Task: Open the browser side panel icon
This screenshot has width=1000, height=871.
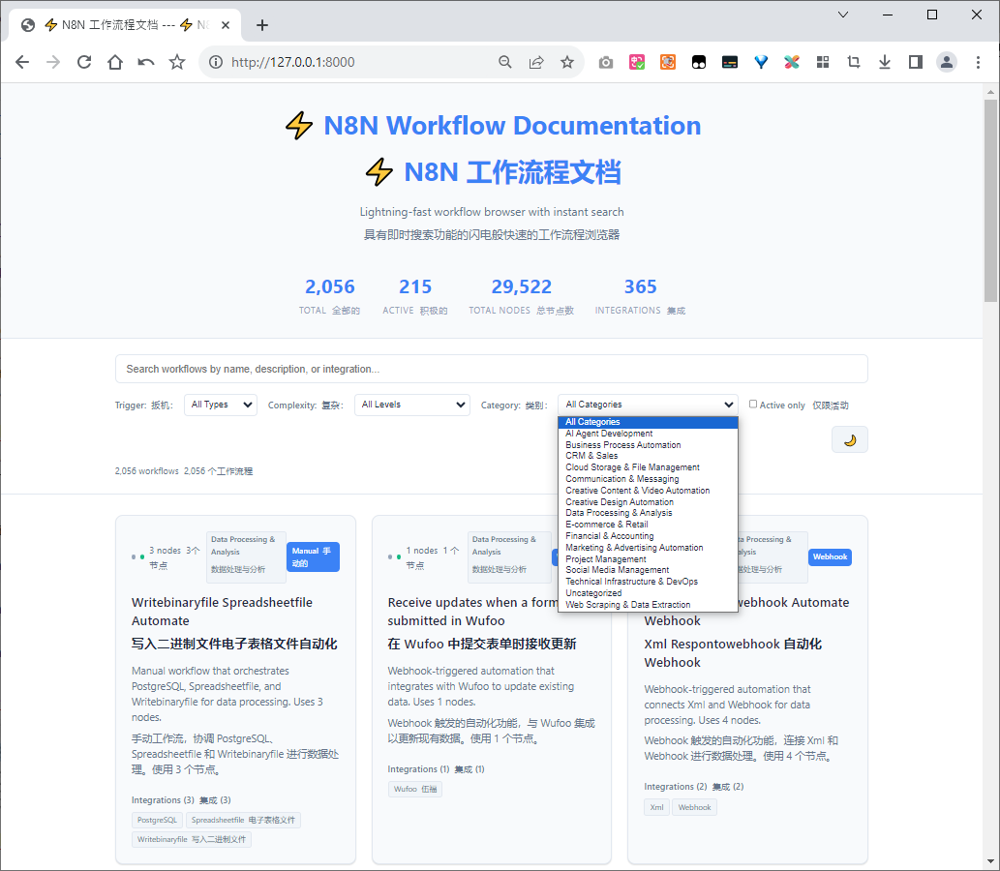Action: coord(915,62)
